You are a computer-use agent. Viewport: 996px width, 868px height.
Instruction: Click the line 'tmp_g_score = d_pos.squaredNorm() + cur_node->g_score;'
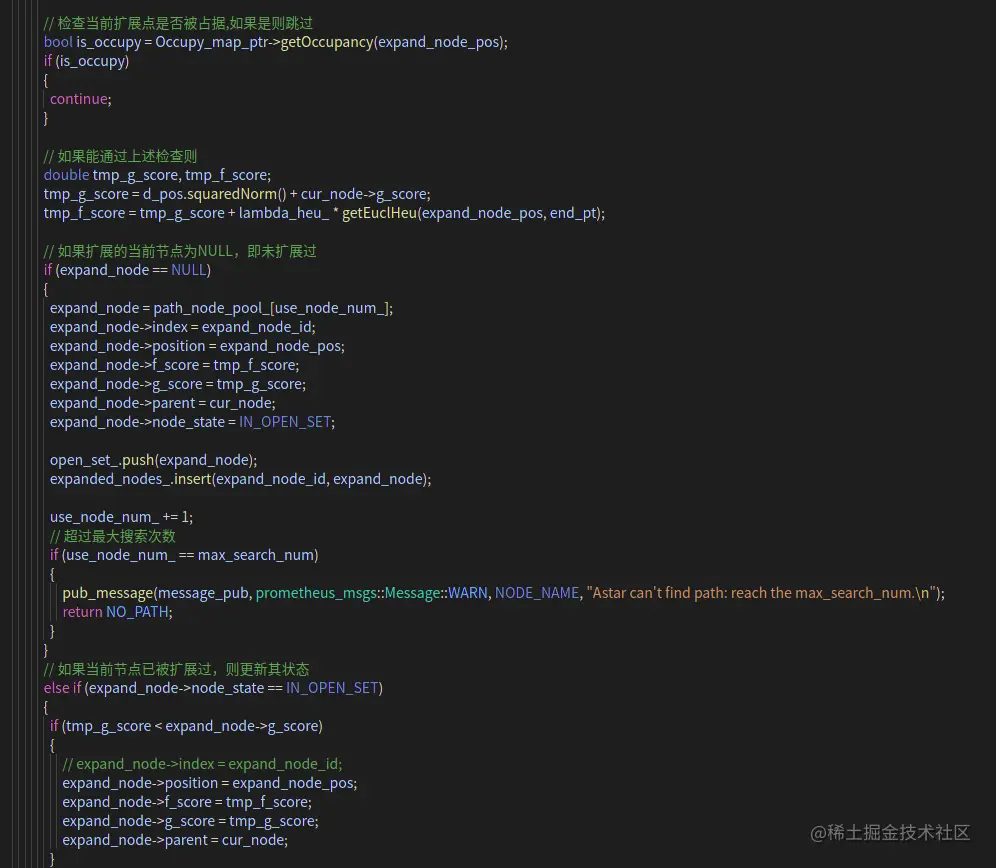tap(237, 194)
